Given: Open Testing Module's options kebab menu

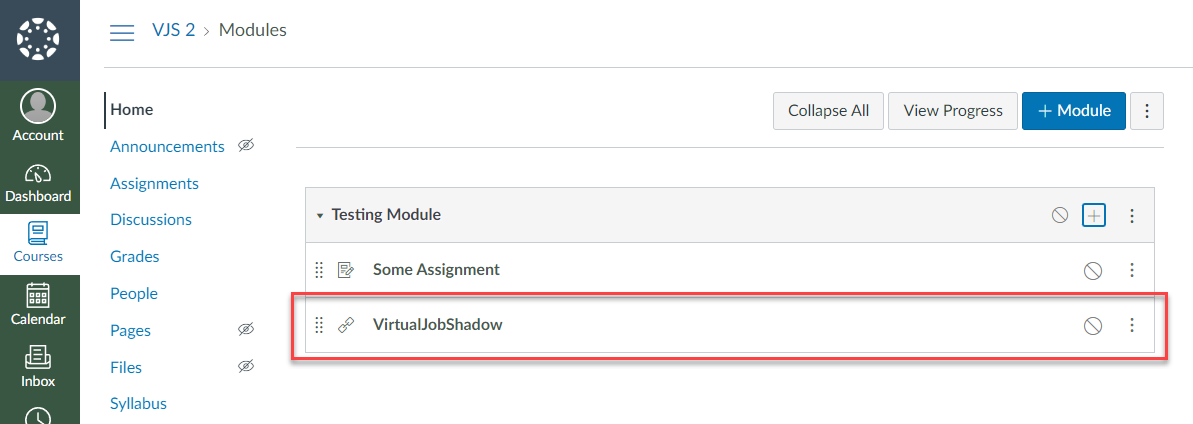Looking at the screenshot, I should [1131, 215].
